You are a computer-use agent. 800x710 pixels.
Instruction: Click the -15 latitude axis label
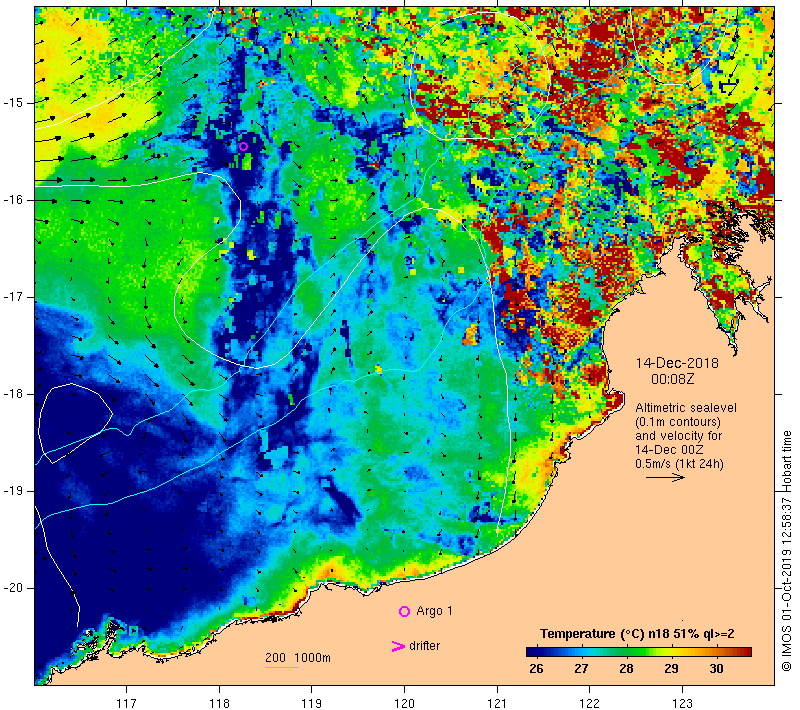click(x=12, y=103)
